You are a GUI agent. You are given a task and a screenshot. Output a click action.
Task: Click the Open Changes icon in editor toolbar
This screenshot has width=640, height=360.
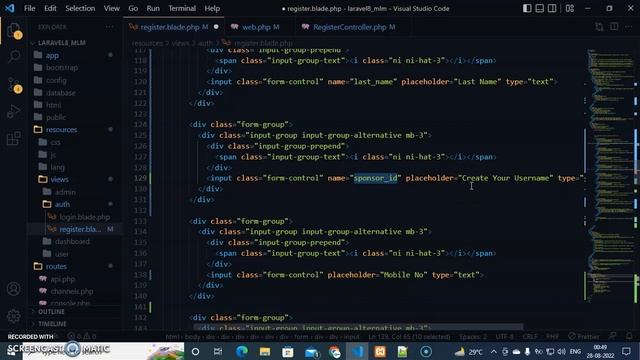tap(599, 27)
